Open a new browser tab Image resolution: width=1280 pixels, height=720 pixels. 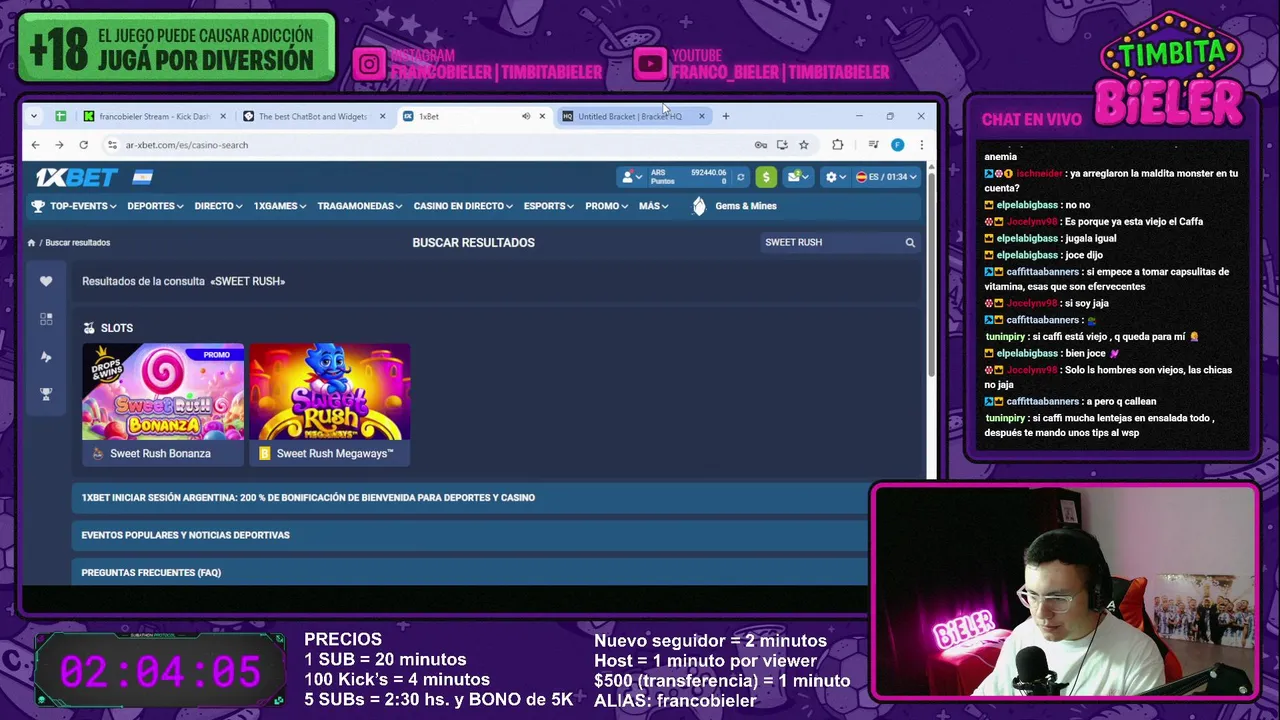click(x=726, y=116)
